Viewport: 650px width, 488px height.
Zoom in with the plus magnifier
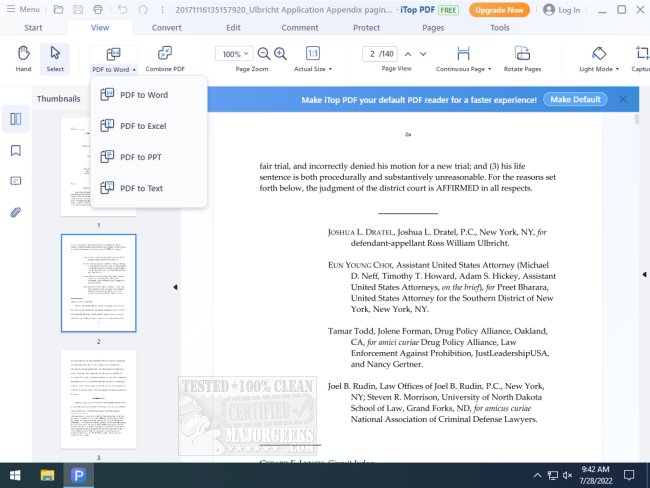pos(282,53)
